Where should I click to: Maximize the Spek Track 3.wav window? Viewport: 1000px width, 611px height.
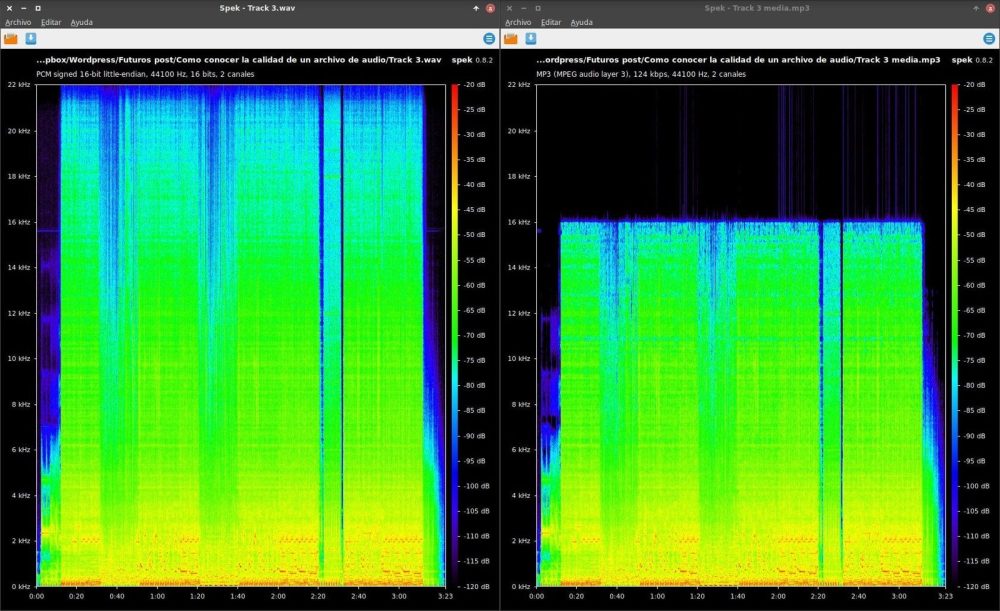pyautogui.click(x=37, y=8)
